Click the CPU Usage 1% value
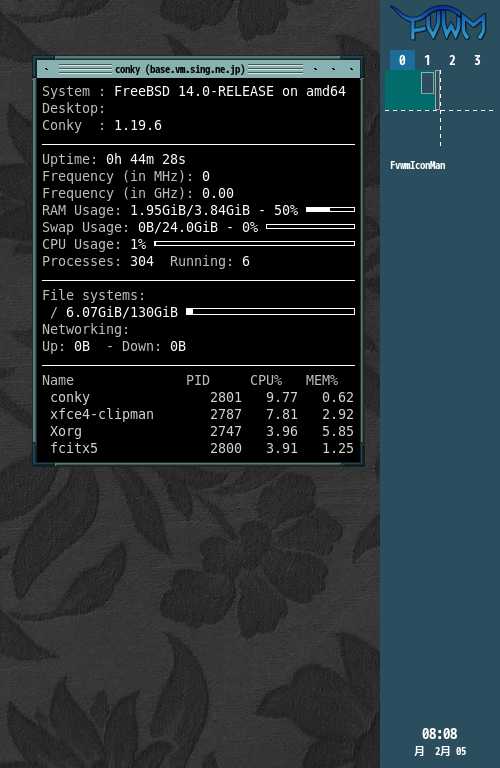This screenshot has width=500, height=768. [x=138, y=244]
